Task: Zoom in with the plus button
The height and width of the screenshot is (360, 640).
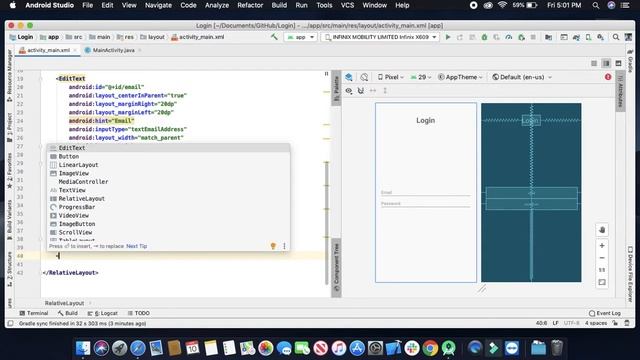Action: tap(602, 246)
